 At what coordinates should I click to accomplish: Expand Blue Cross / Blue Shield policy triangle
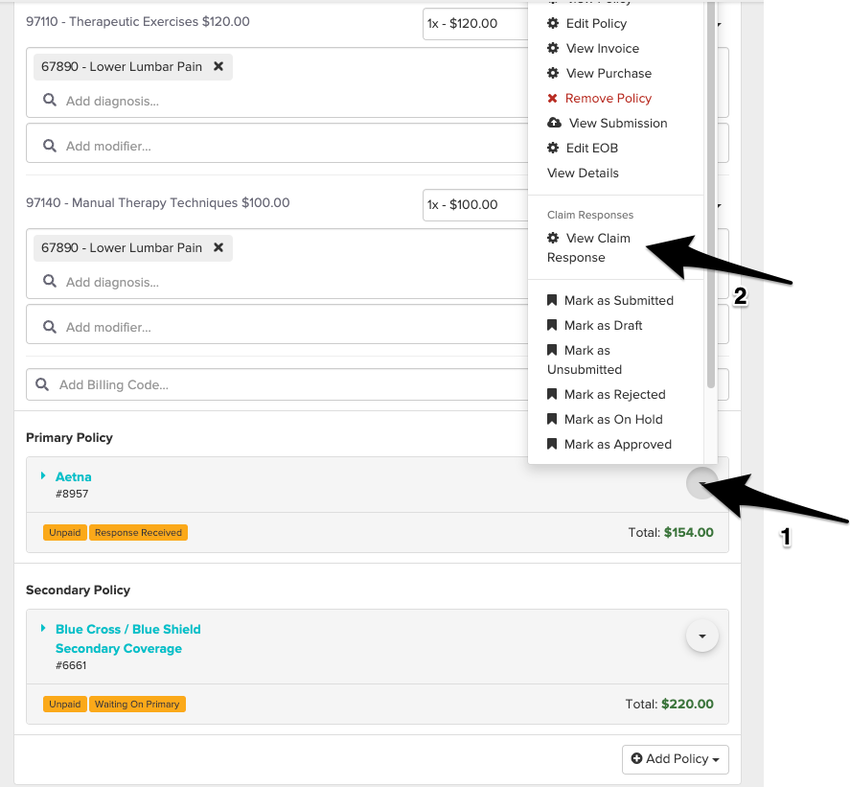pyautogui.click(x=43, y=628)
